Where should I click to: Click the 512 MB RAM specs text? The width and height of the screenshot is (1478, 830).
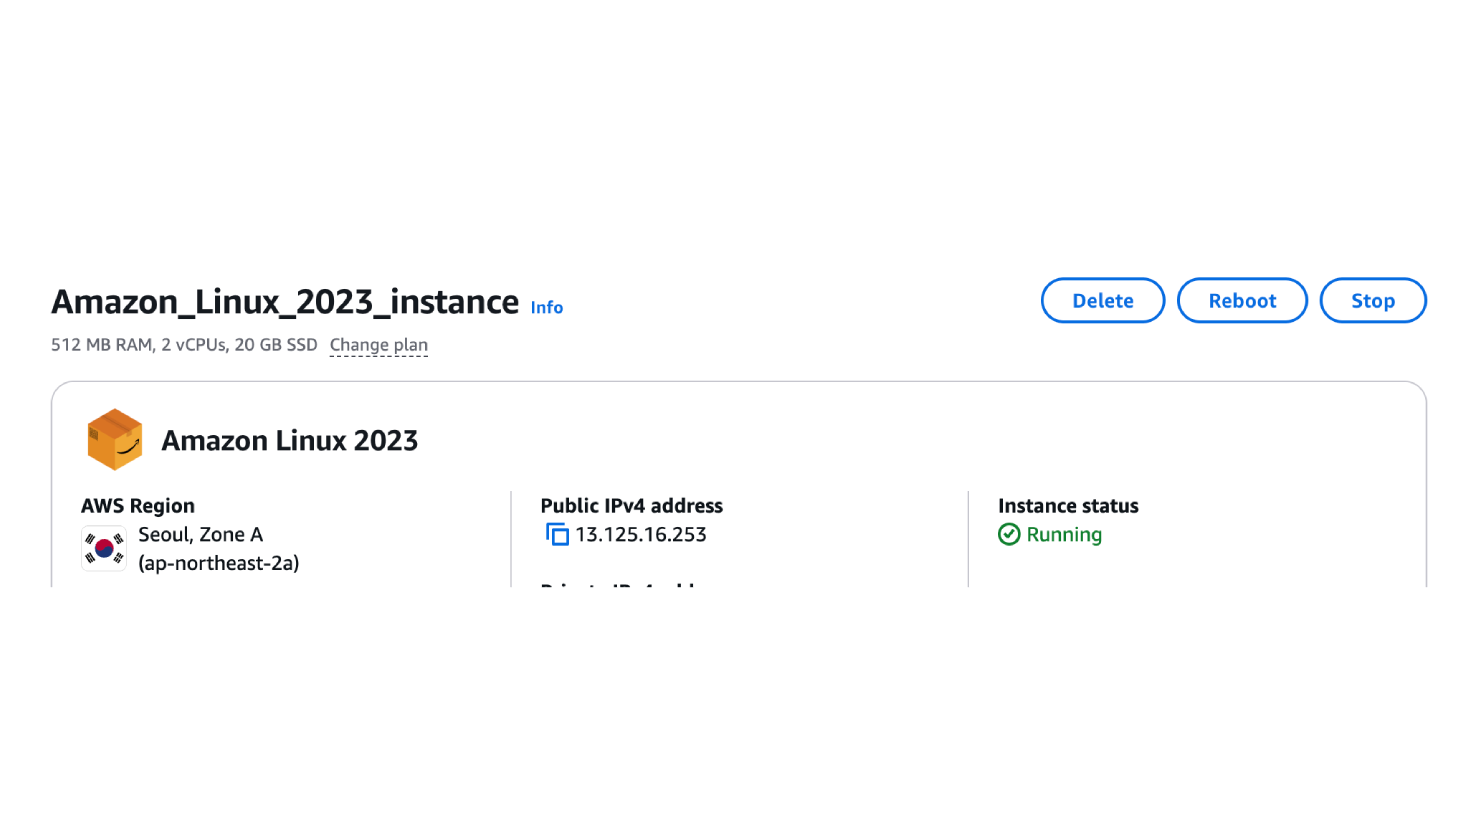(184, 345)
